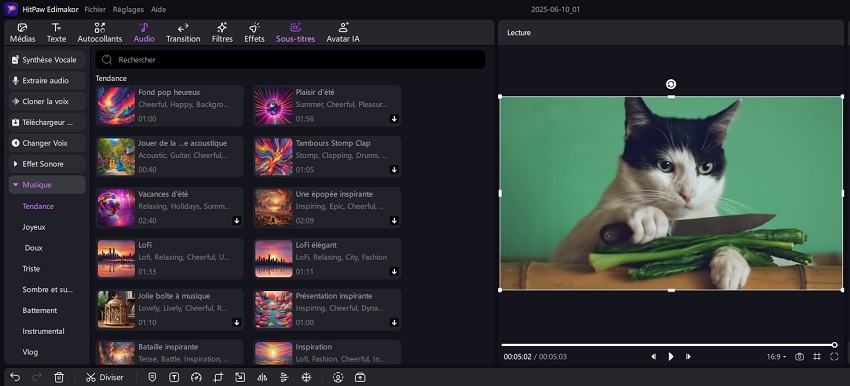Select the crop tool icon

[x=218, y=377]
